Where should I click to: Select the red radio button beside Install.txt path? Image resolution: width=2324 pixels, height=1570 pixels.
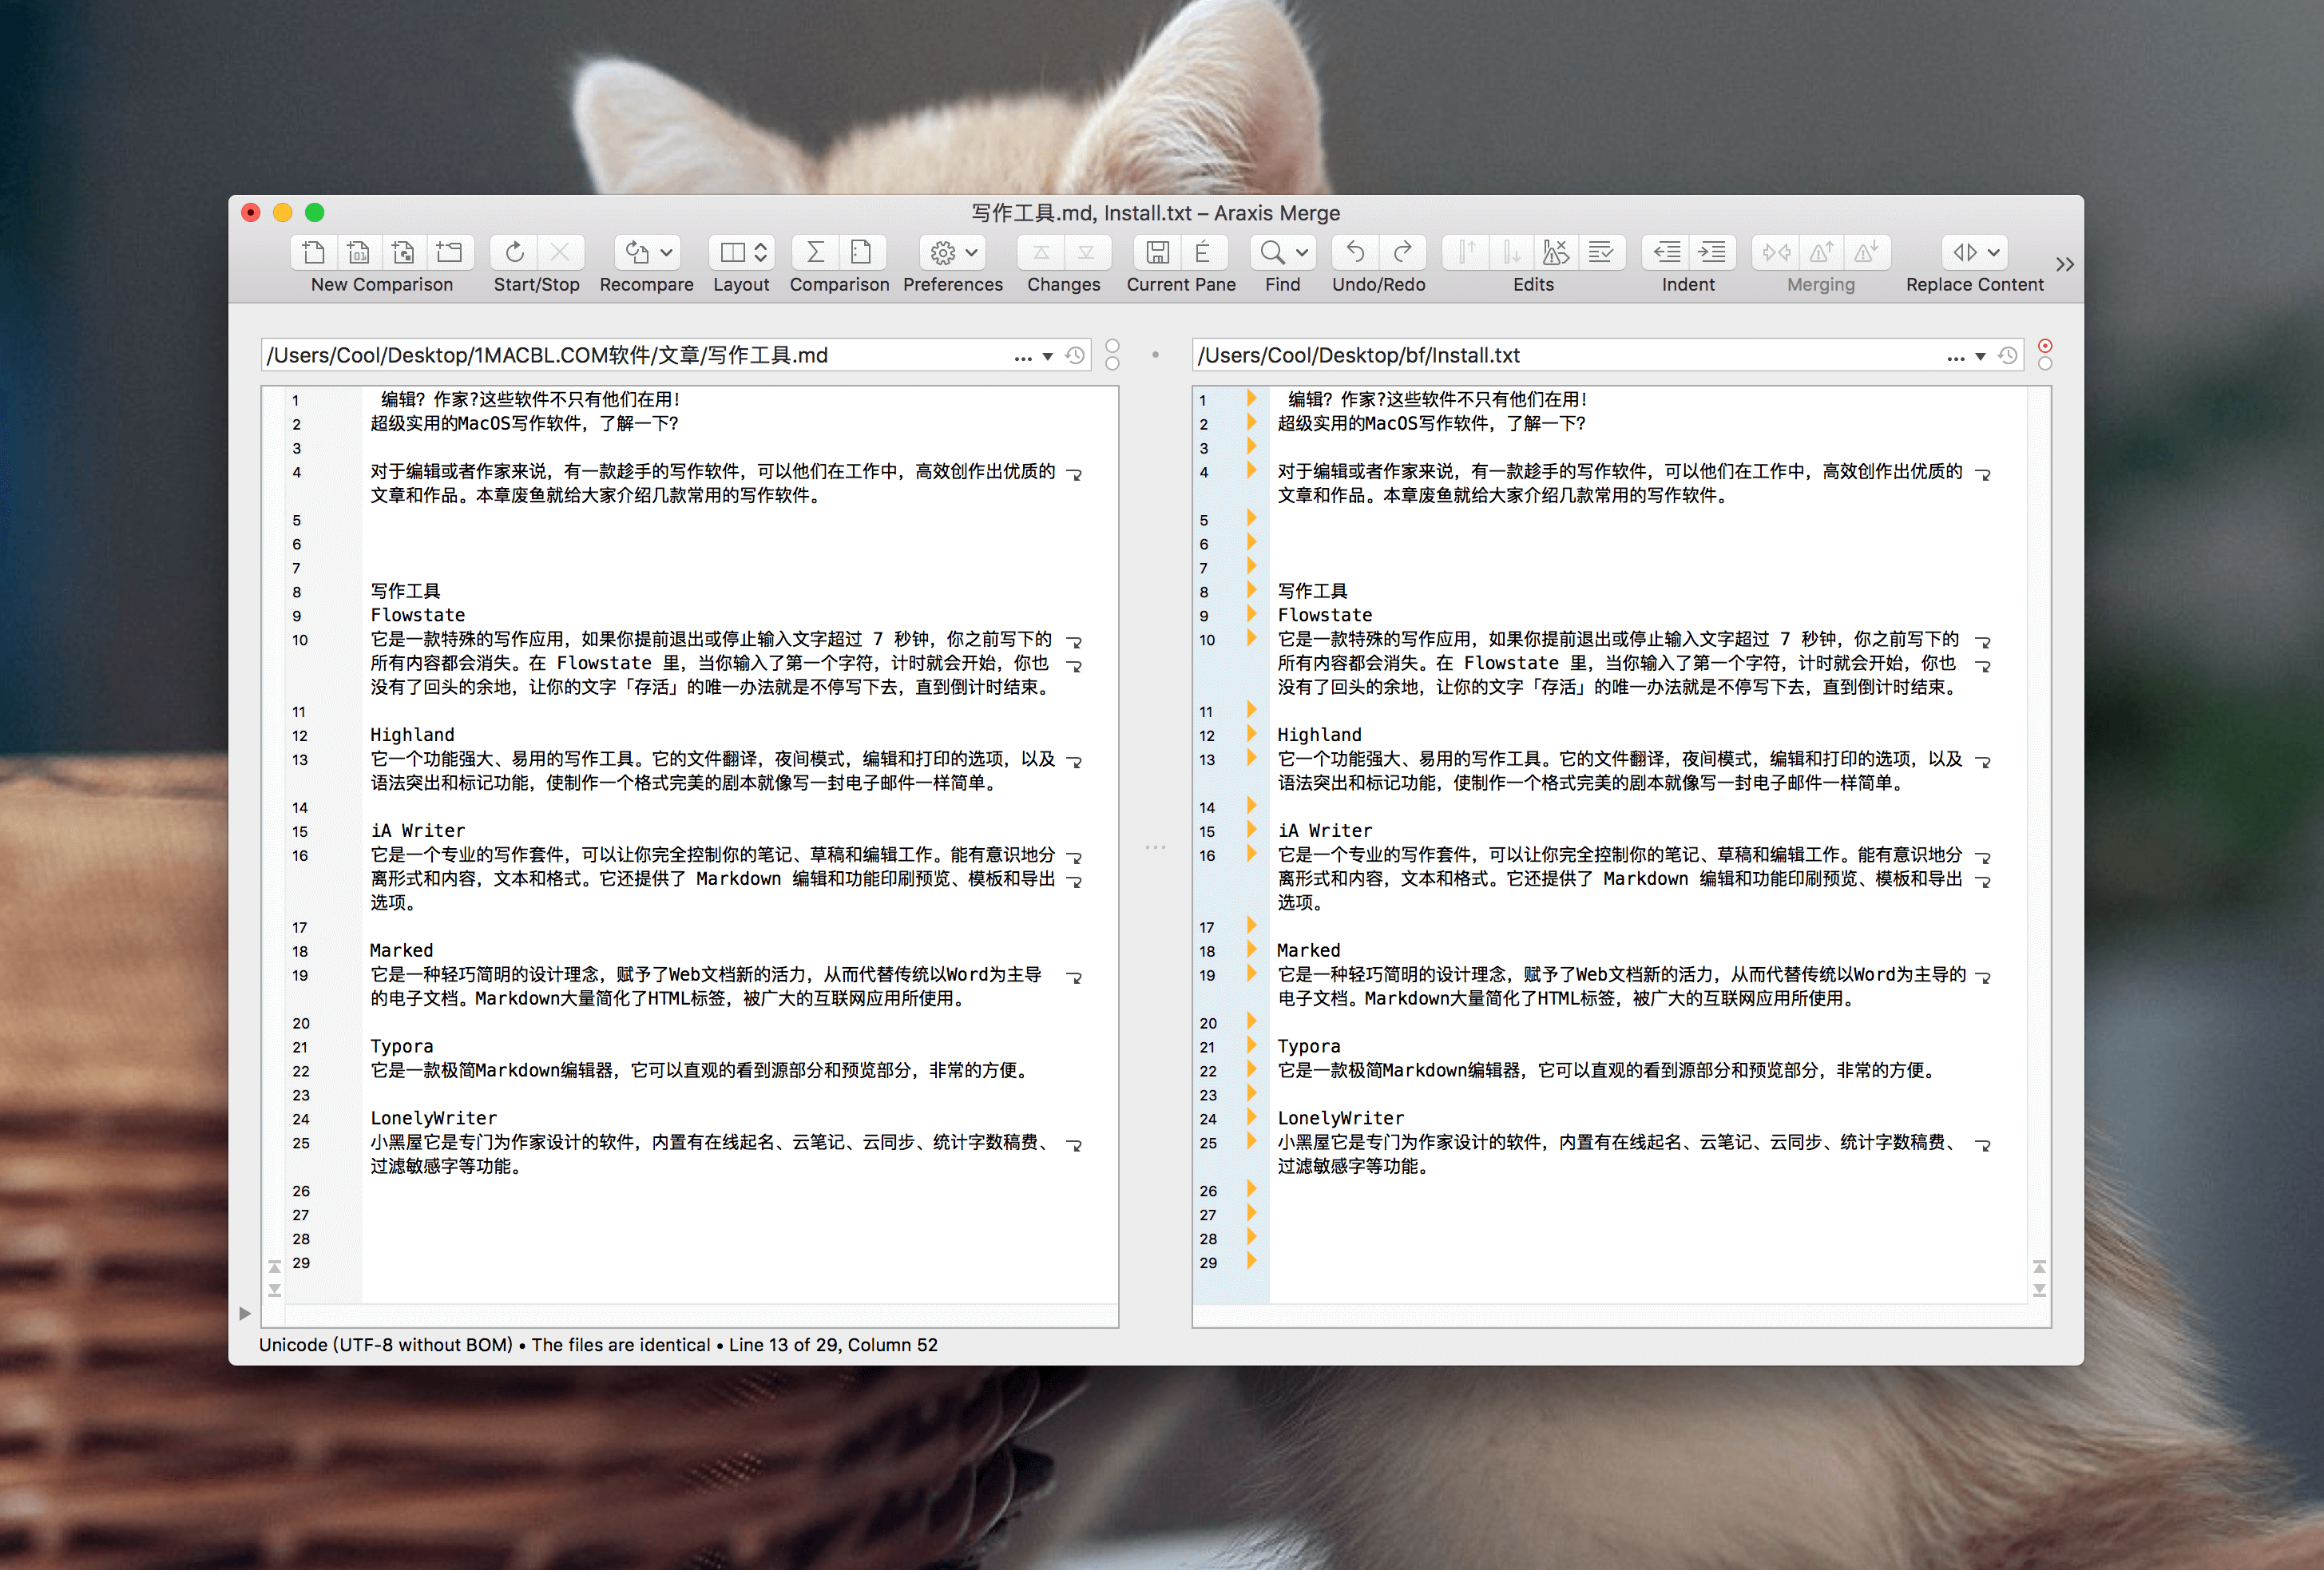click(2045, 346)
